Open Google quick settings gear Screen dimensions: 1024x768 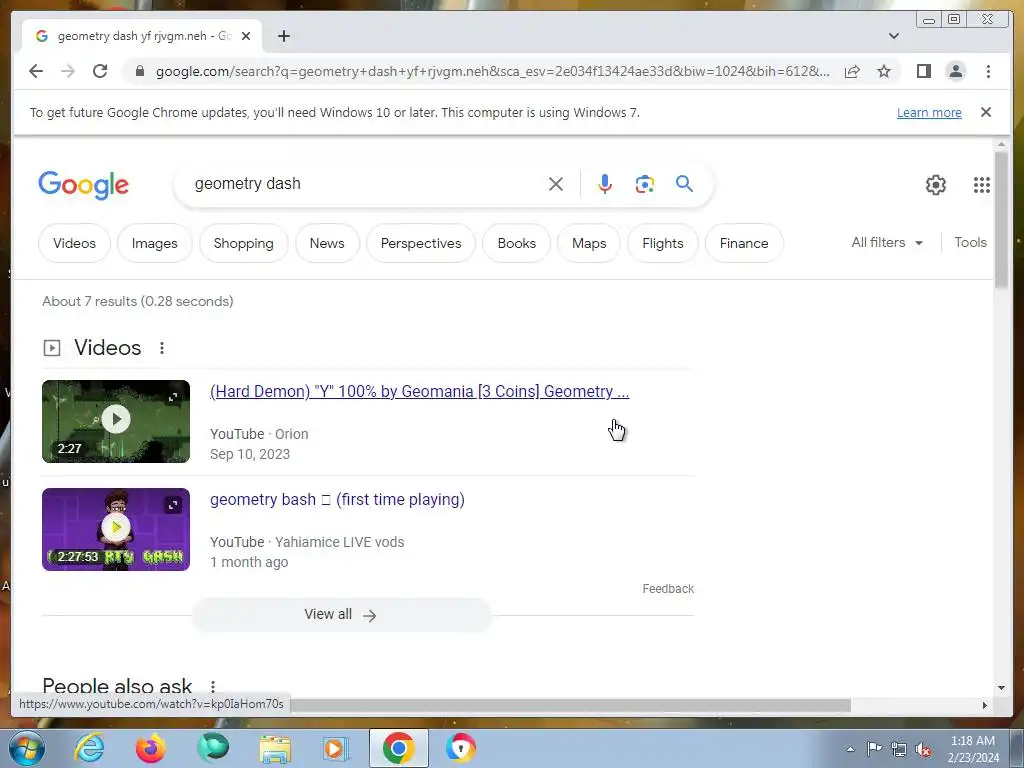[936, 185]
